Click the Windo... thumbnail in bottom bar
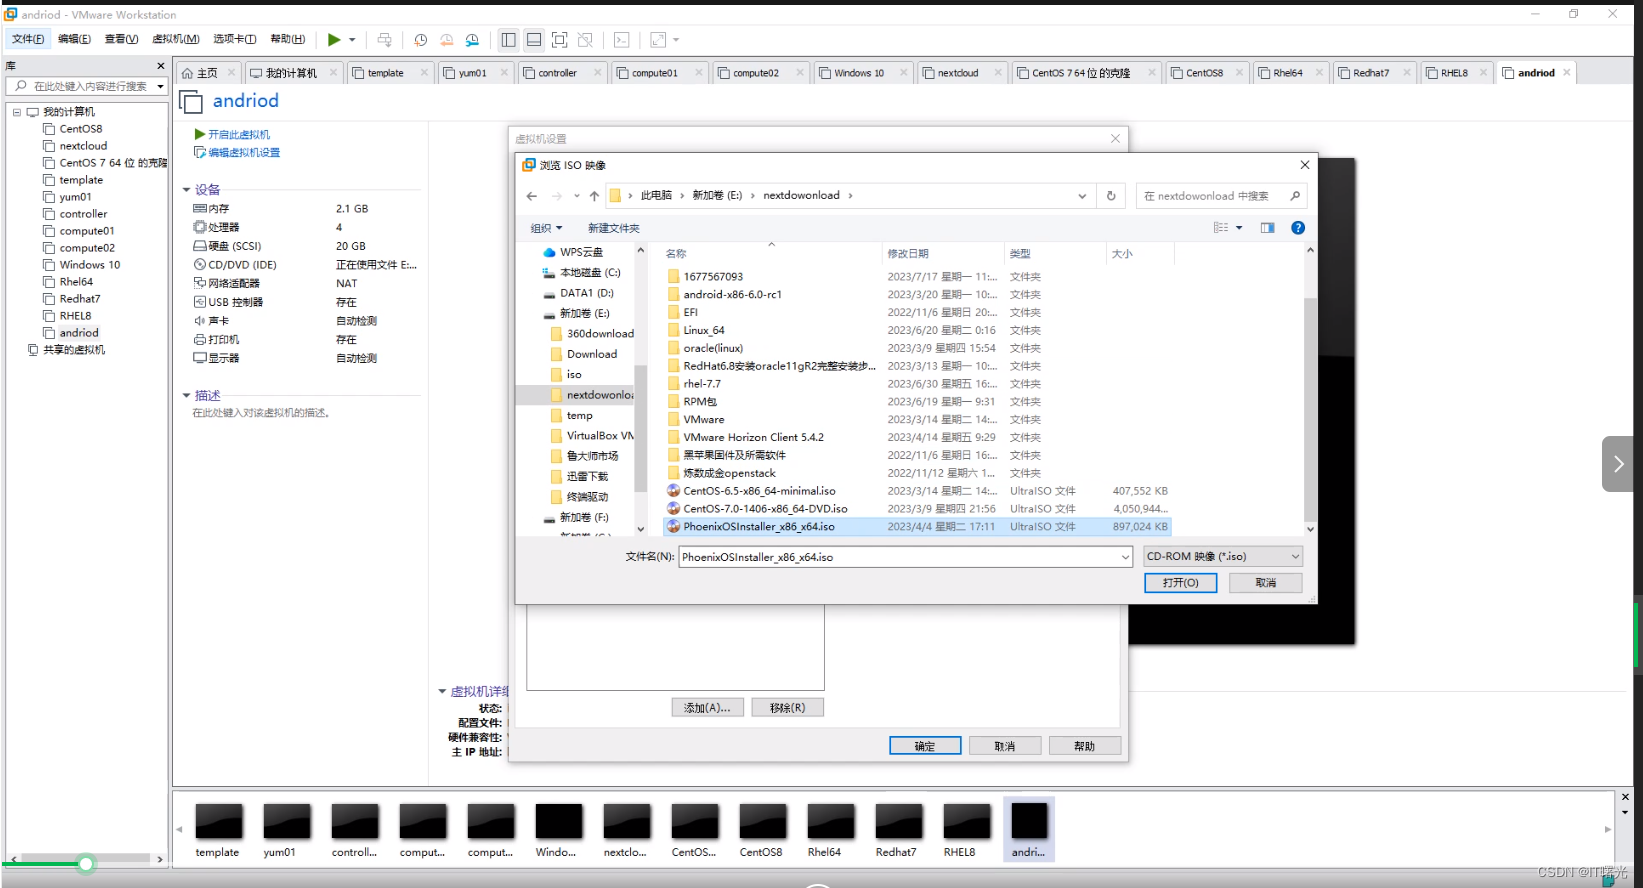The height and width of the screenshot is (888, 1643). (558, 830)
